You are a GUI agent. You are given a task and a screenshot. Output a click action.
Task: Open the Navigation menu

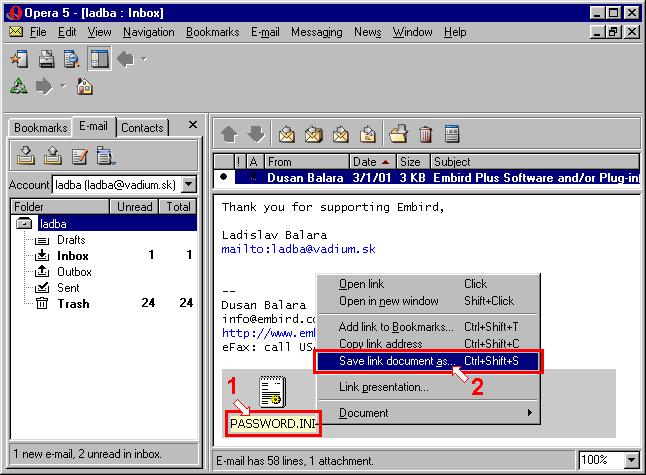(x=148, y=32)
